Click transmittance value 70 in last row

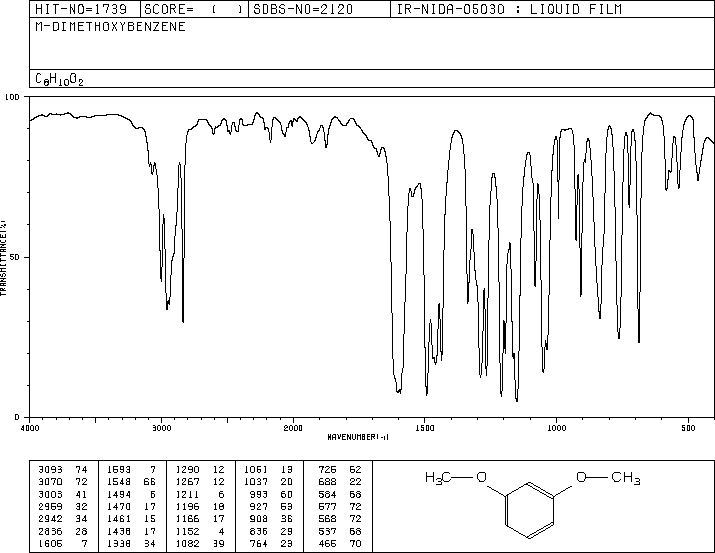tap(355, 544)
